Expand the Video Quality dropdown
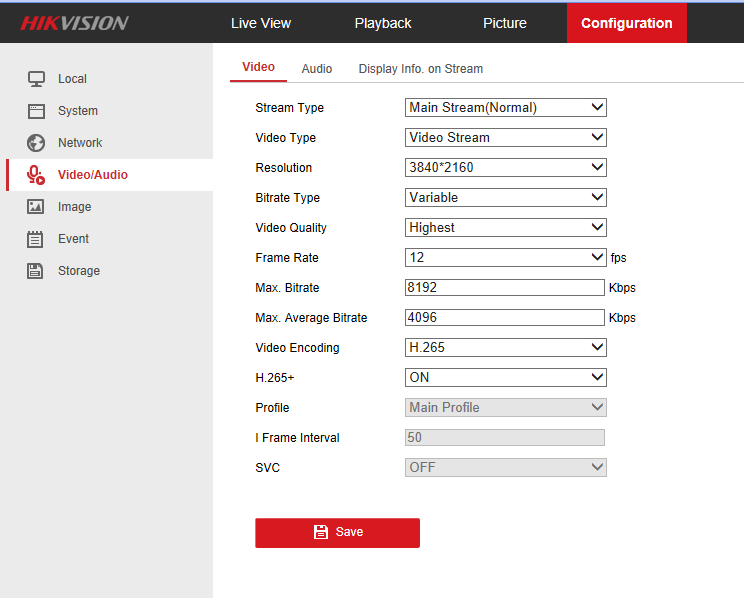 [506, 228]
